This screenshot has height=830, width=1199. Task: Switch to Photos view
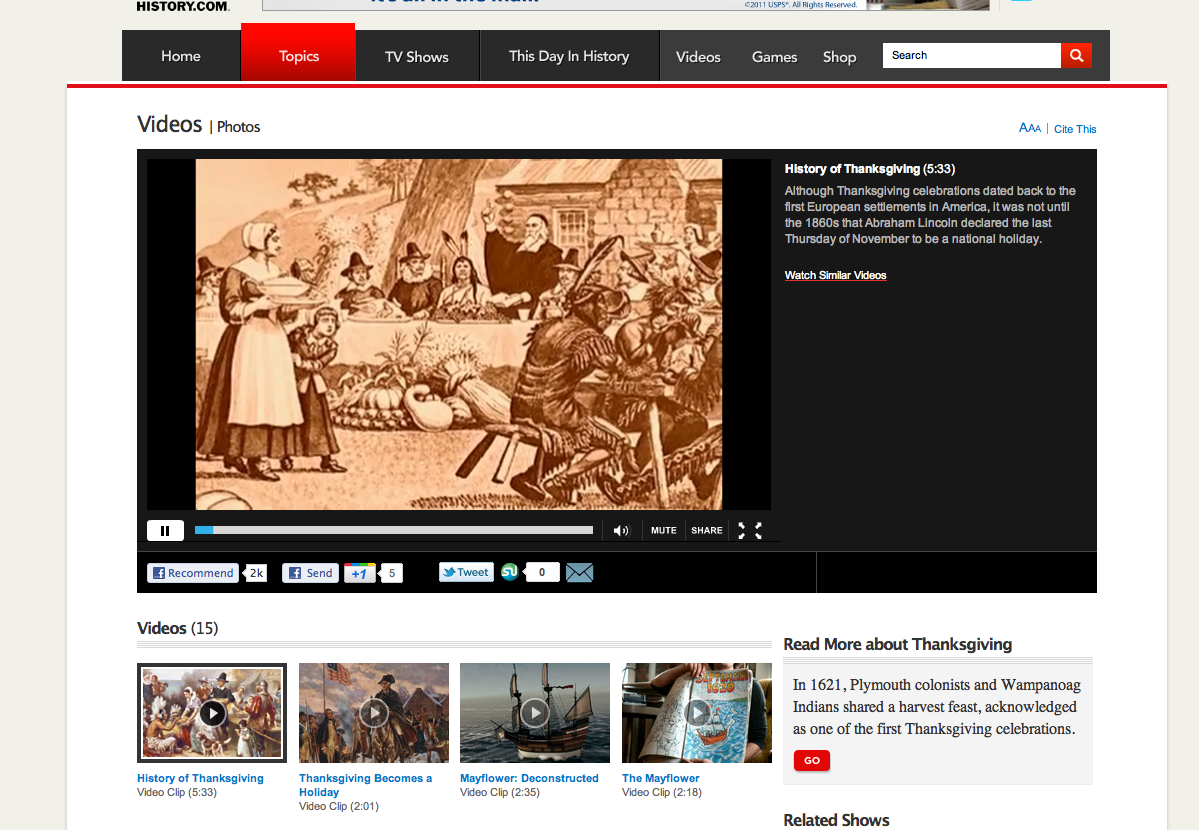pyautogui.click(x=239, y=127)
